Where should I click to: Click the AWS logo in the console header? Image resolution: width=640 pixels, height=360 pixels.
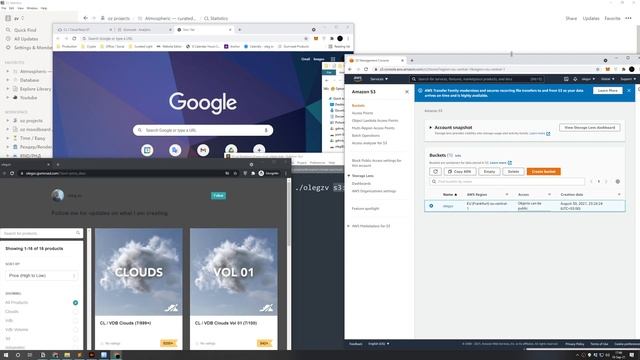pyautogui.click(x=358, y=79)
